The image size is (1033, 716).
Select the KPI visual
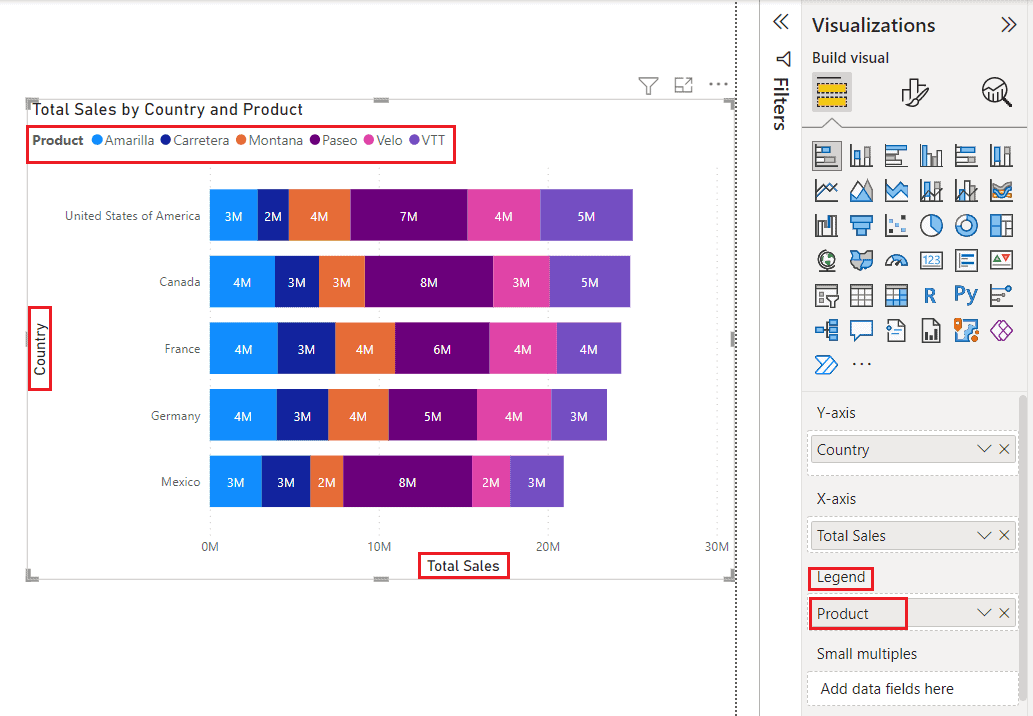(1001, 261)
